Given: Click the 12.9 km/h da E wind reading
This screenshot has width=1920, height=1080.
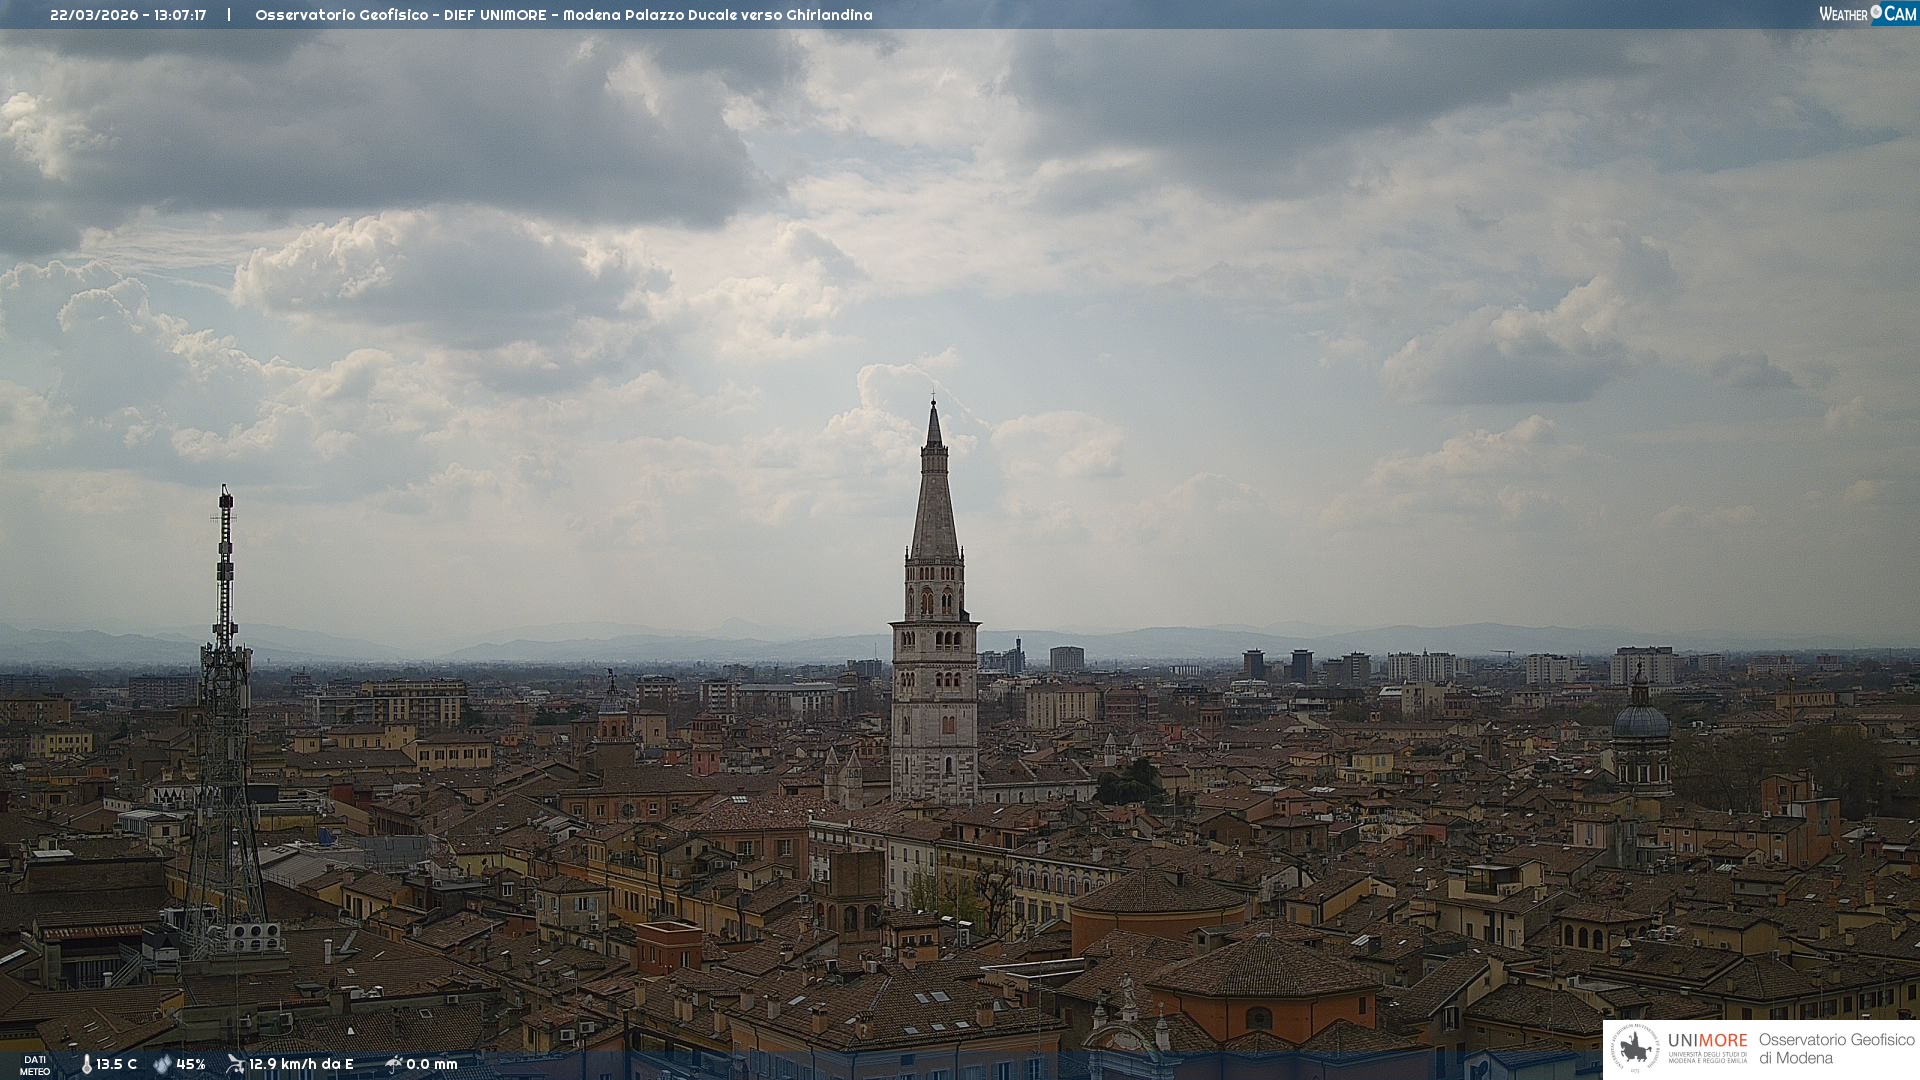Looking at the screenshot, I should point(301,1065).
